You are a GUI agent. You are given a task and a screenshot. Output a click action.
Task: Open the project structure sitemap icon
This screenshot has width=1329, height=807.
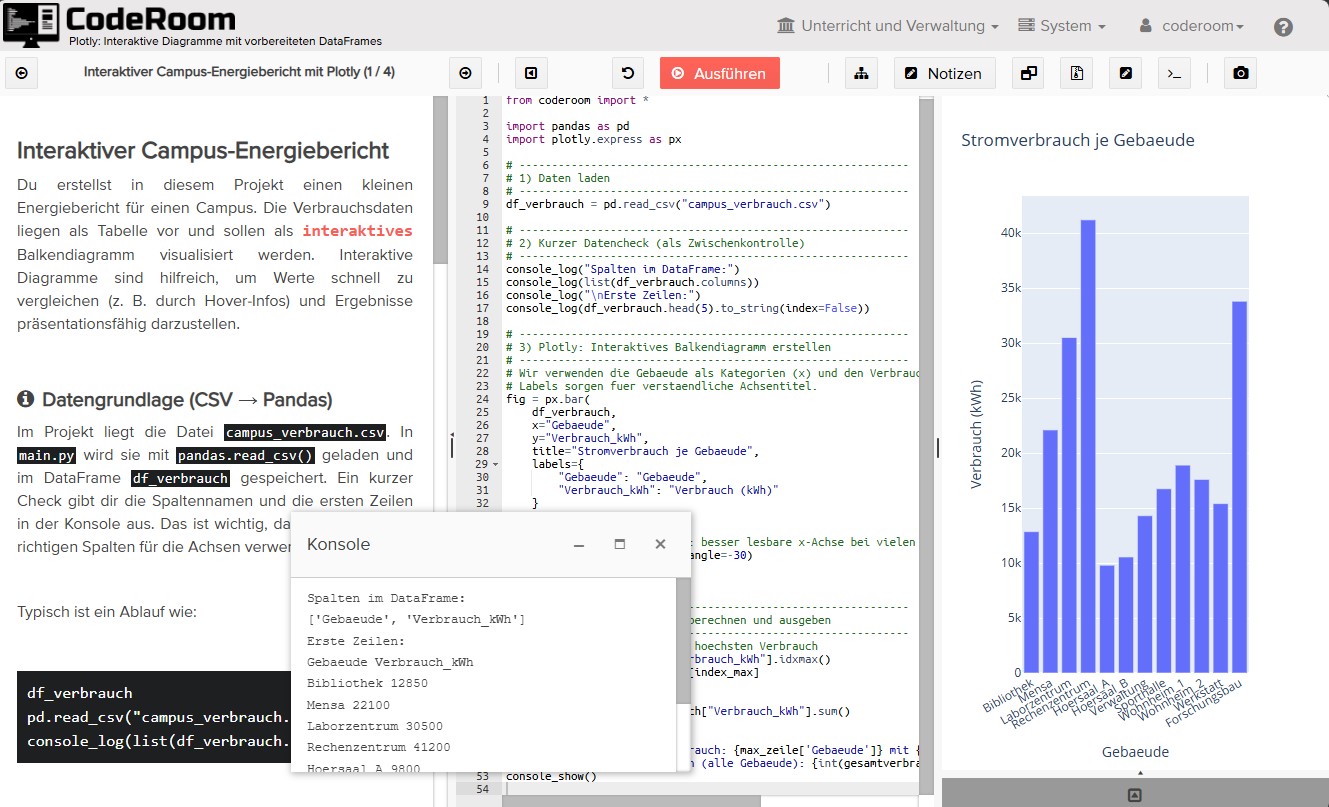point(861,73)
